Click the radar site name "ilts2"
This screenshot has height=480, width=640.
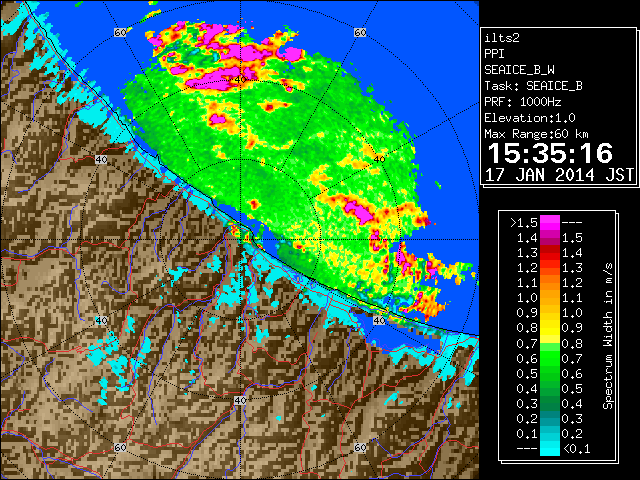coord(502,38)
